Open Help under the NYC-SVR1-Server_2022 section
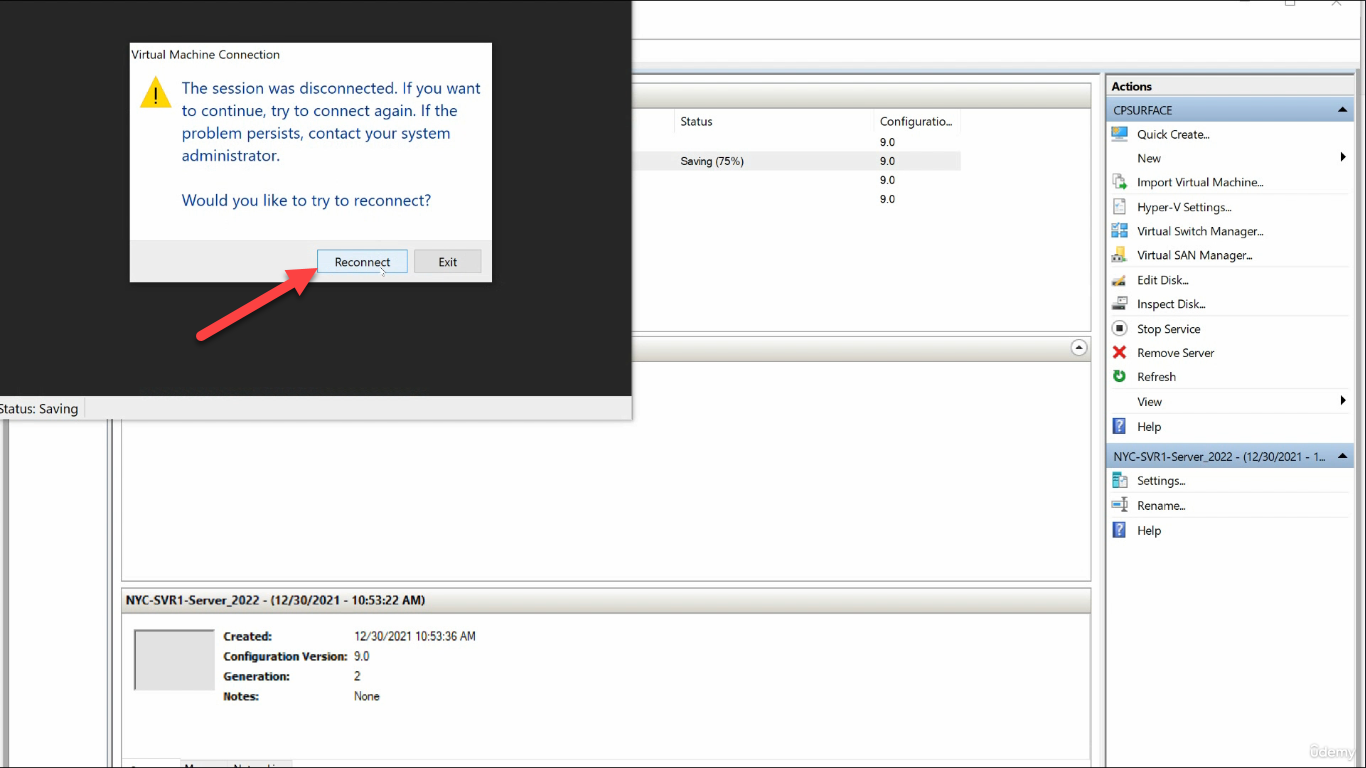This screenshot has width=1366, height=768. (1149, 531)
